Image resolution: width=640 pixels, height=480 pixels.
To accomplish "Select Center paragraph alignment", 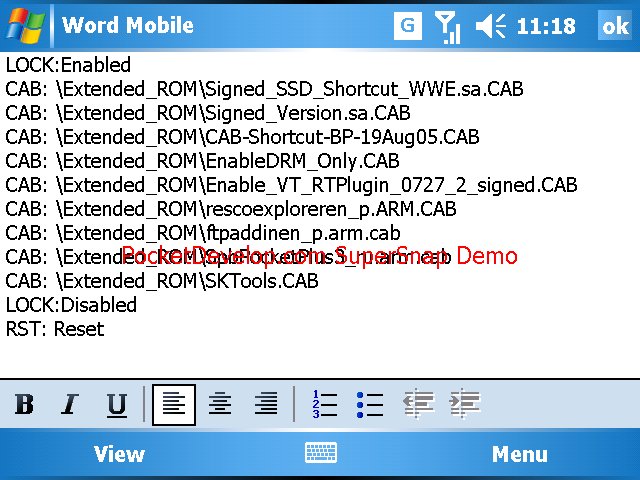I will (x=220, y=404).
